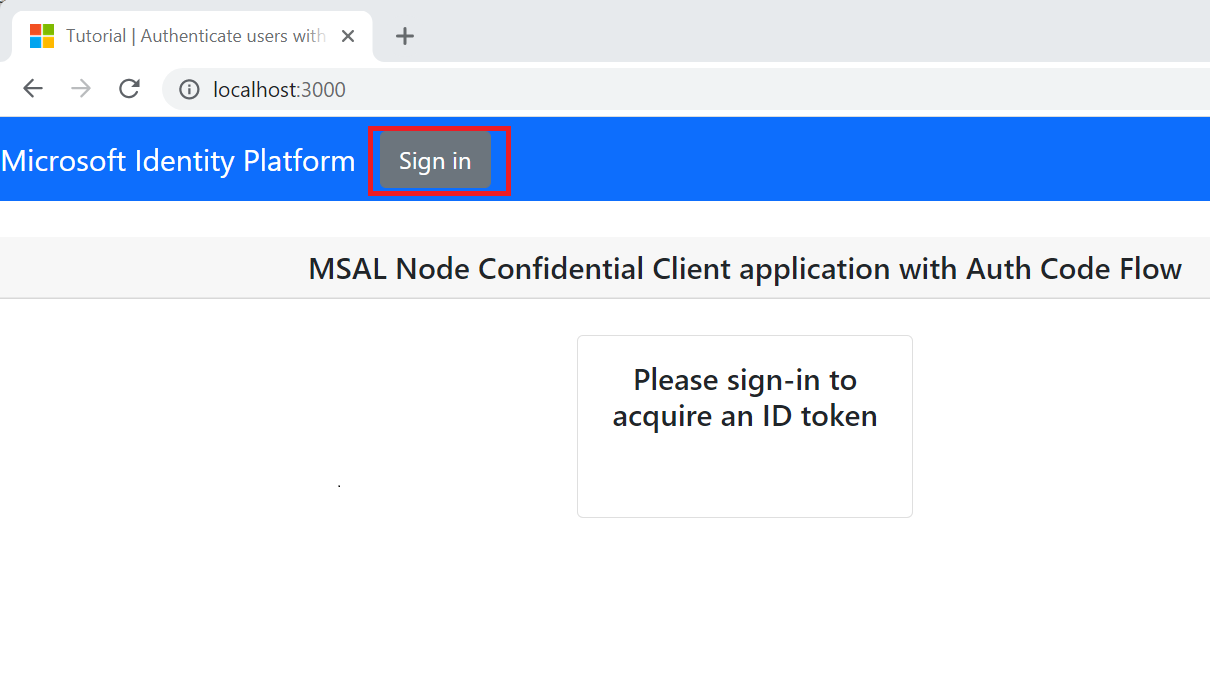Screen dimensions: 1210x684
Task: Click the blank area below the card text
Action: pyautogui.click(x=745, y=475)
